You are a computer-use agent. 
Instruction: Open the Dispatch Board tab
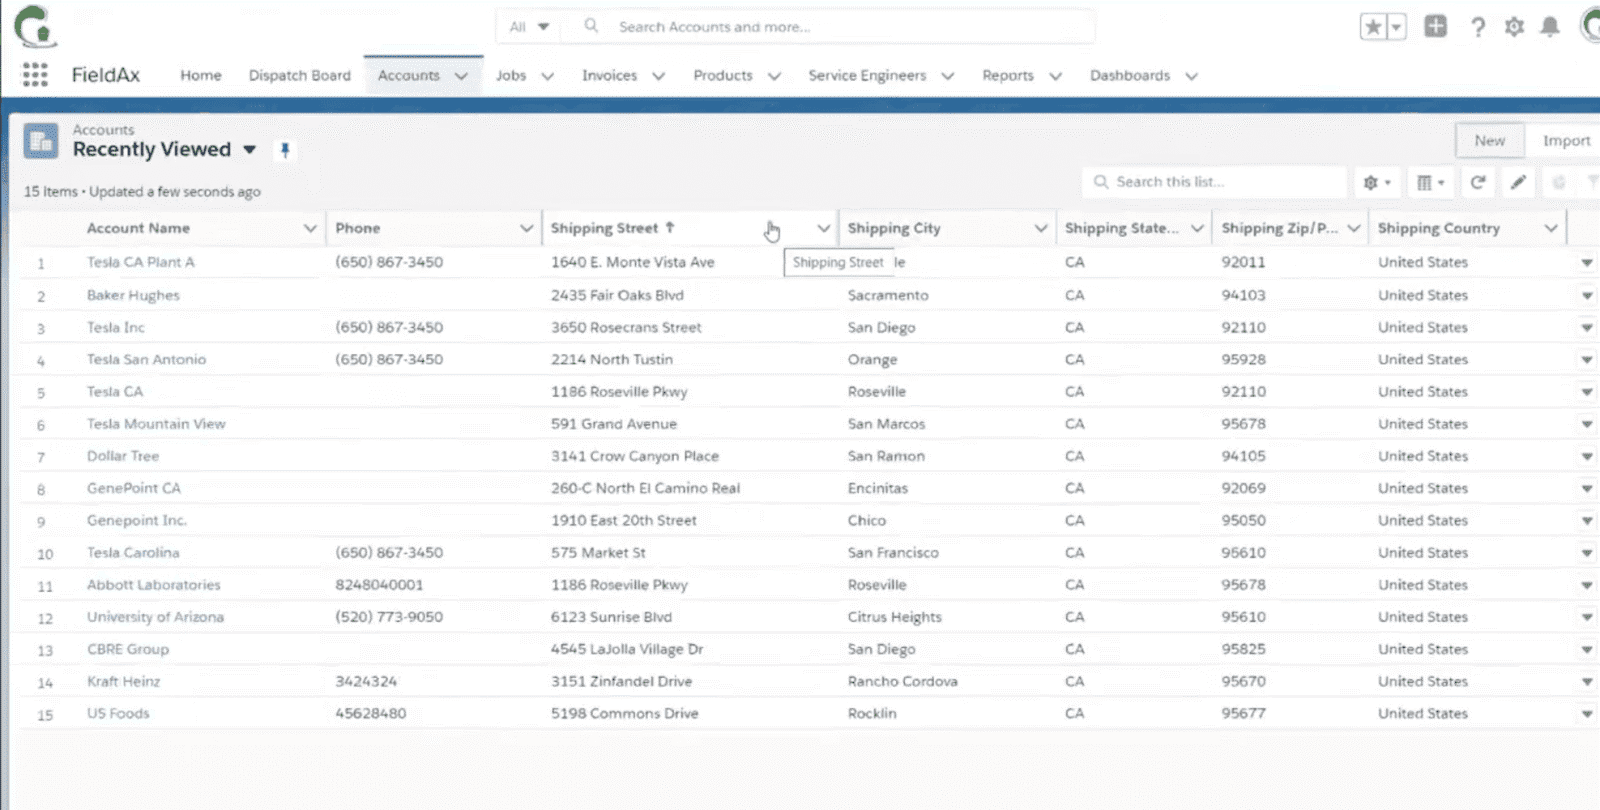tap(300, 75)
